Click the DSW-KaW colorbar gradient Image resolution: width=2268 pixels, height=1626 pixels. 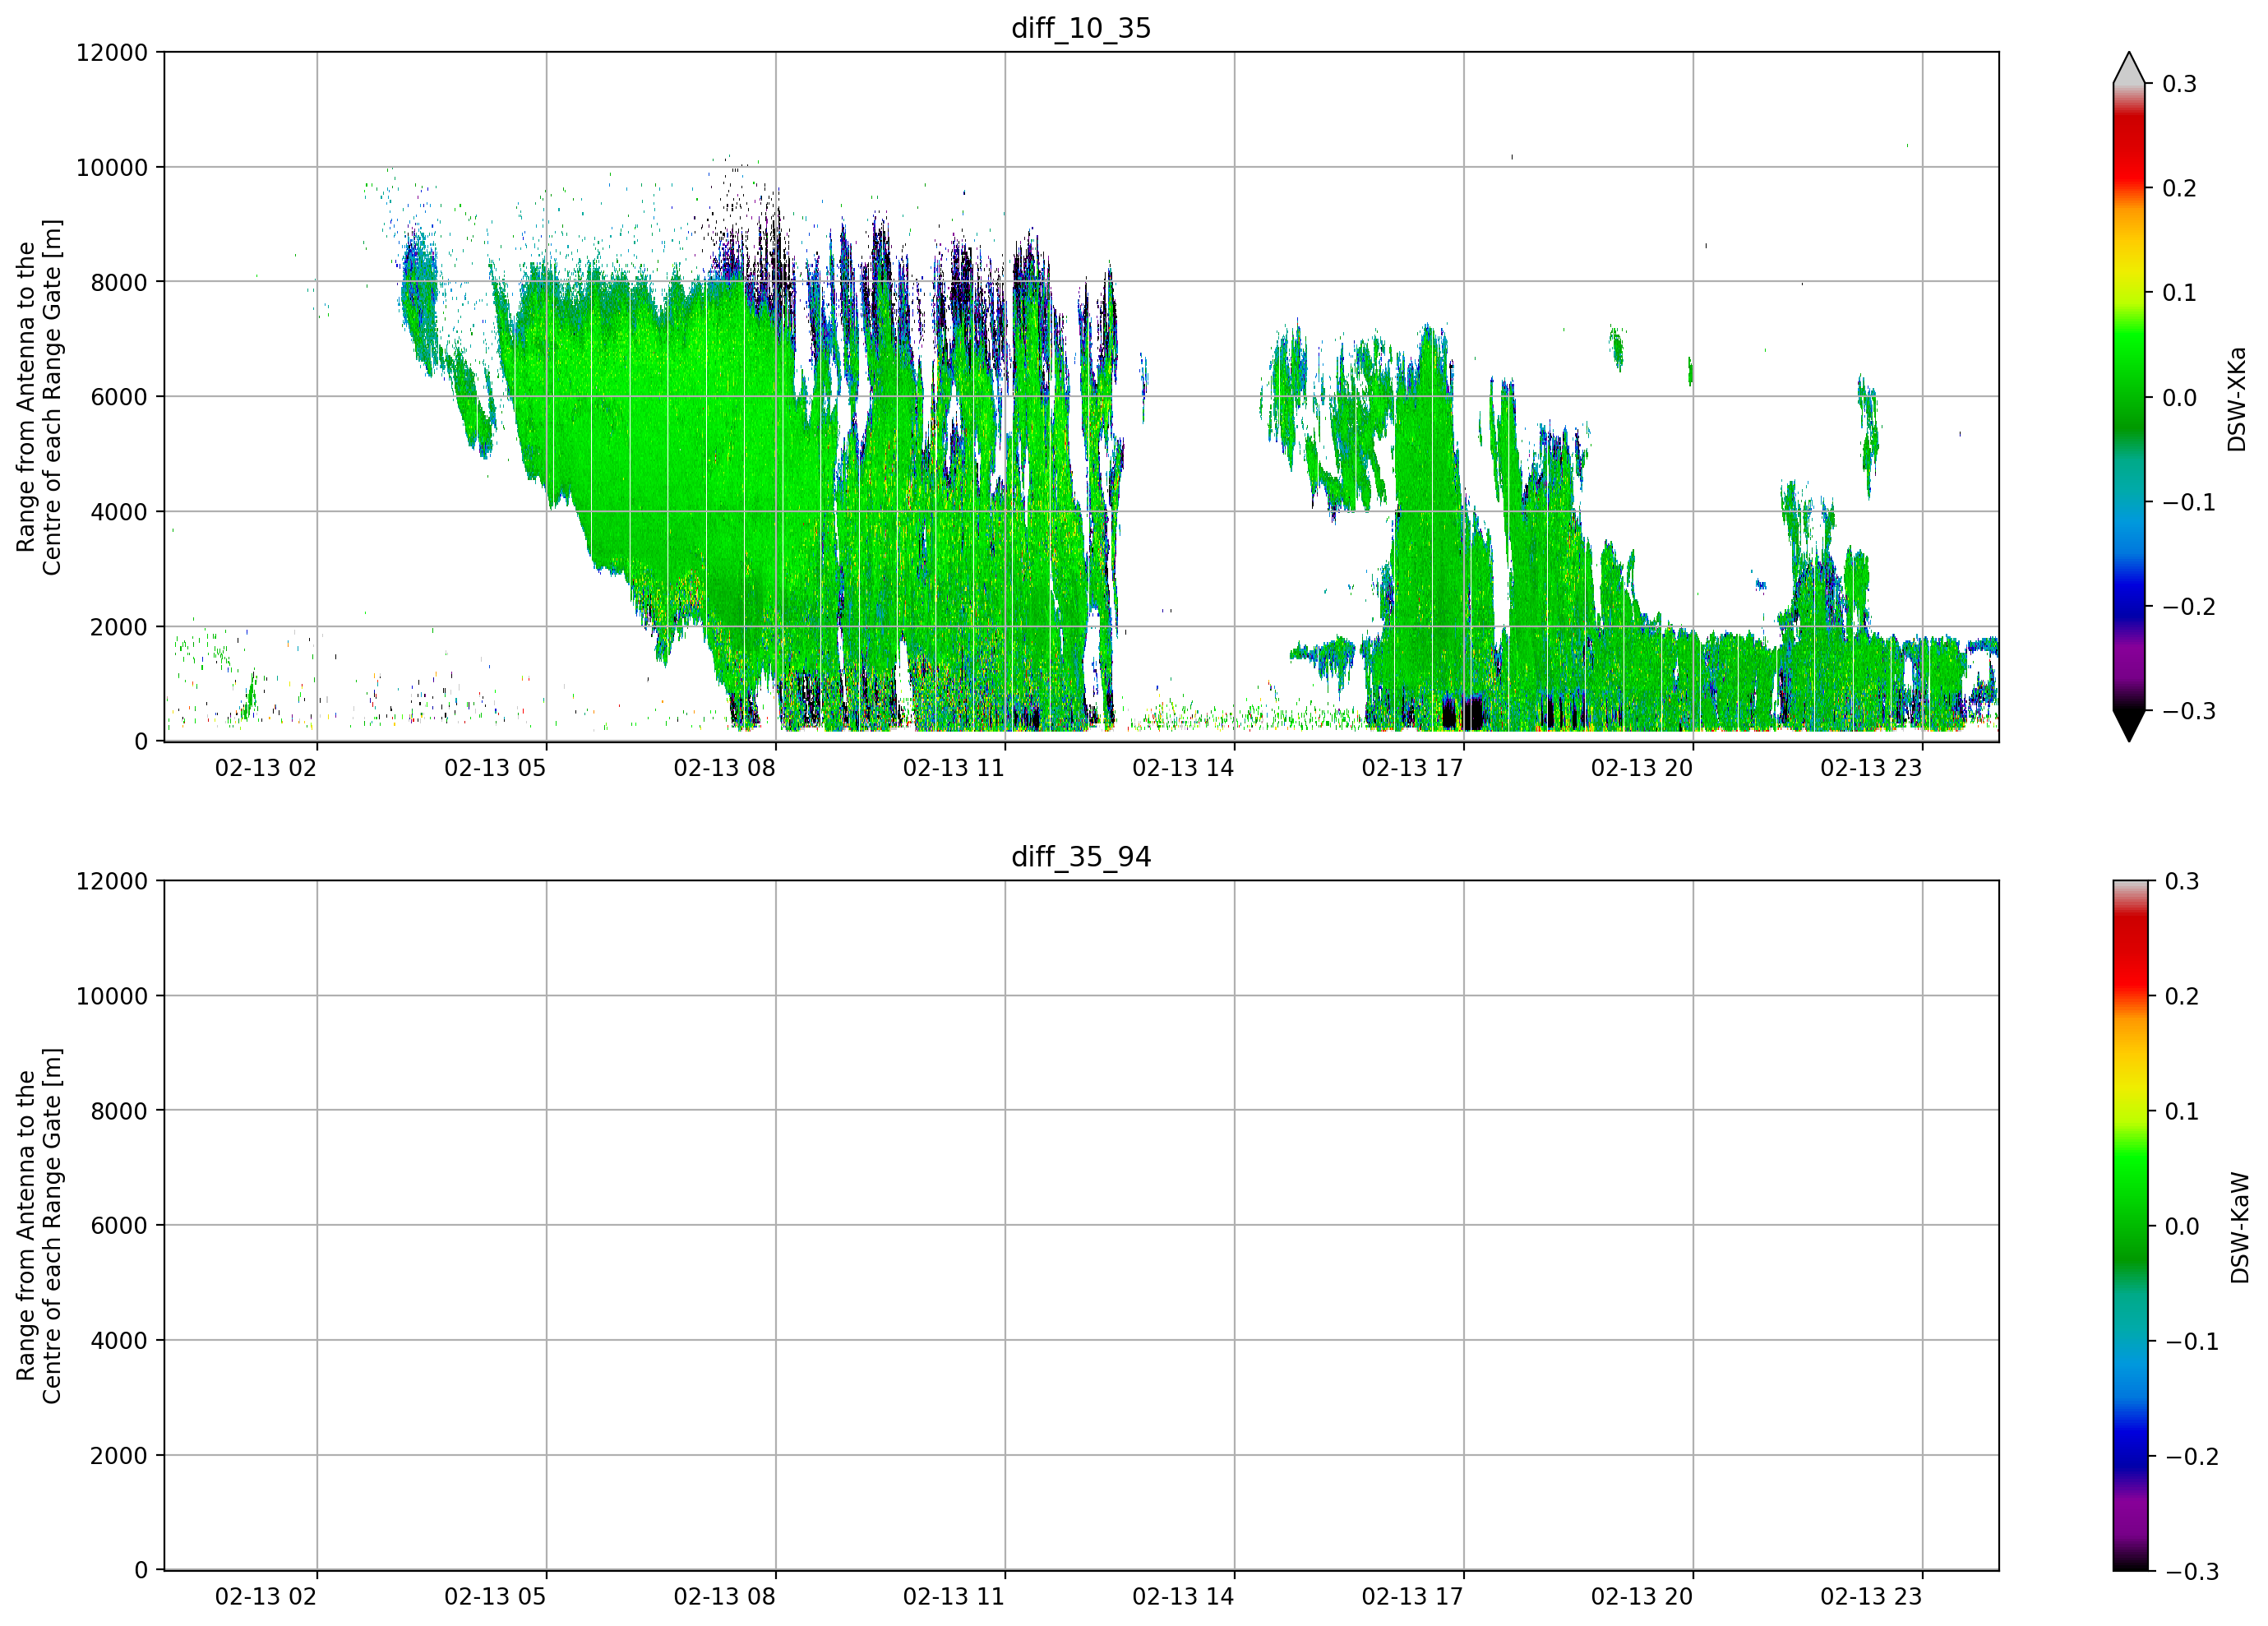coord(2130,1225)
